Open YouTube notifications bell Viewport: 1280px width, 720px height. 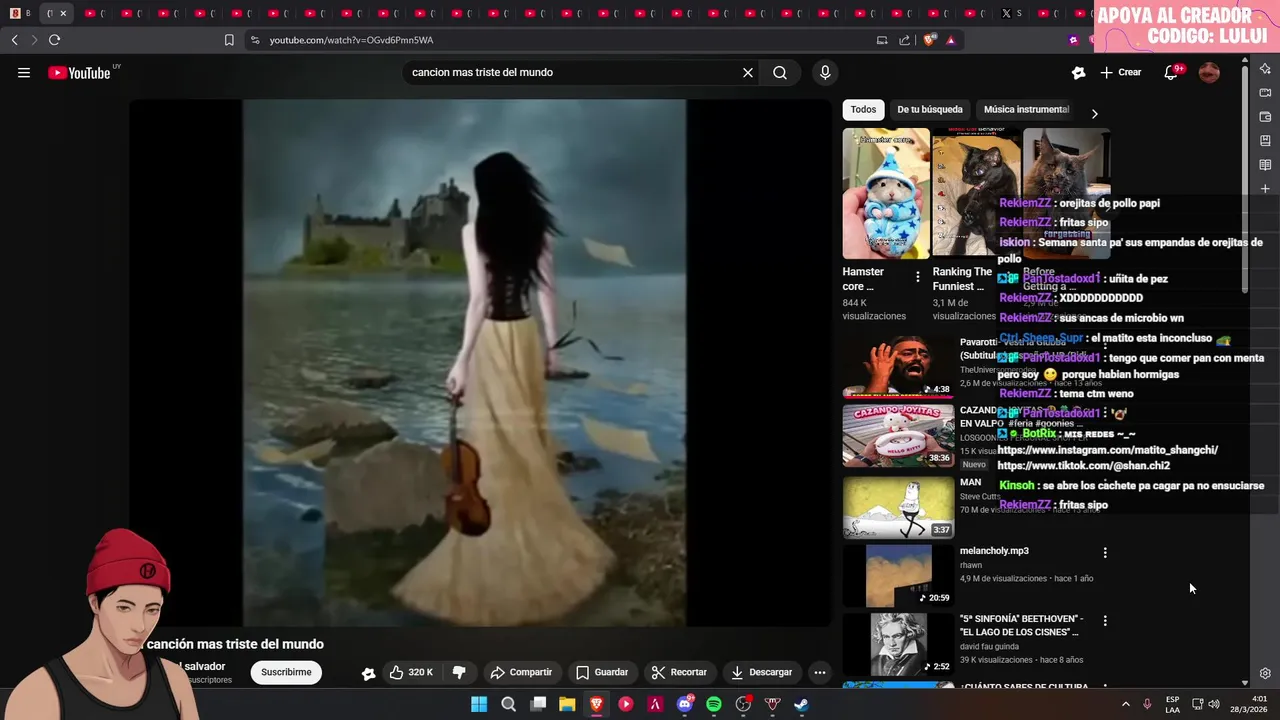[1171, 72]
